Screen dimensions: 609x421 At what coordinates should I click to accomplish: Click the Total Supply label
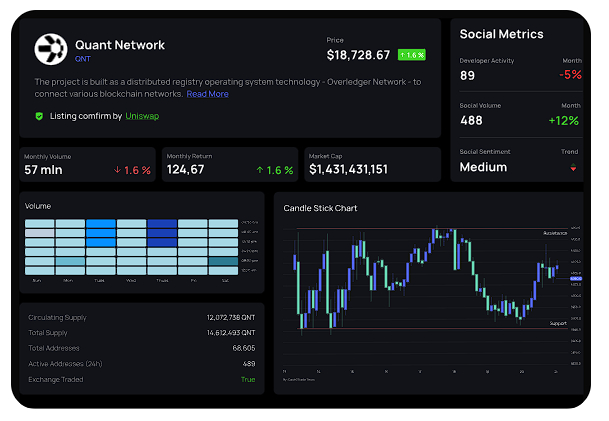[x=48, y=333]
